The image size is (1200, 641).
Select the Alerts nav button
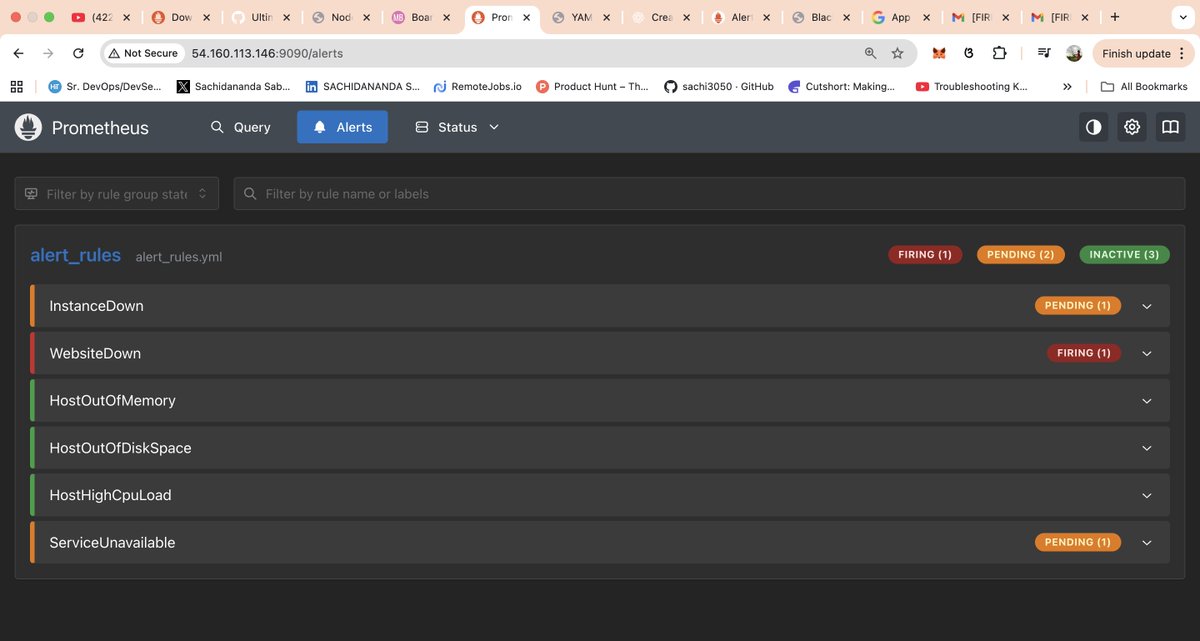point(342,127)
